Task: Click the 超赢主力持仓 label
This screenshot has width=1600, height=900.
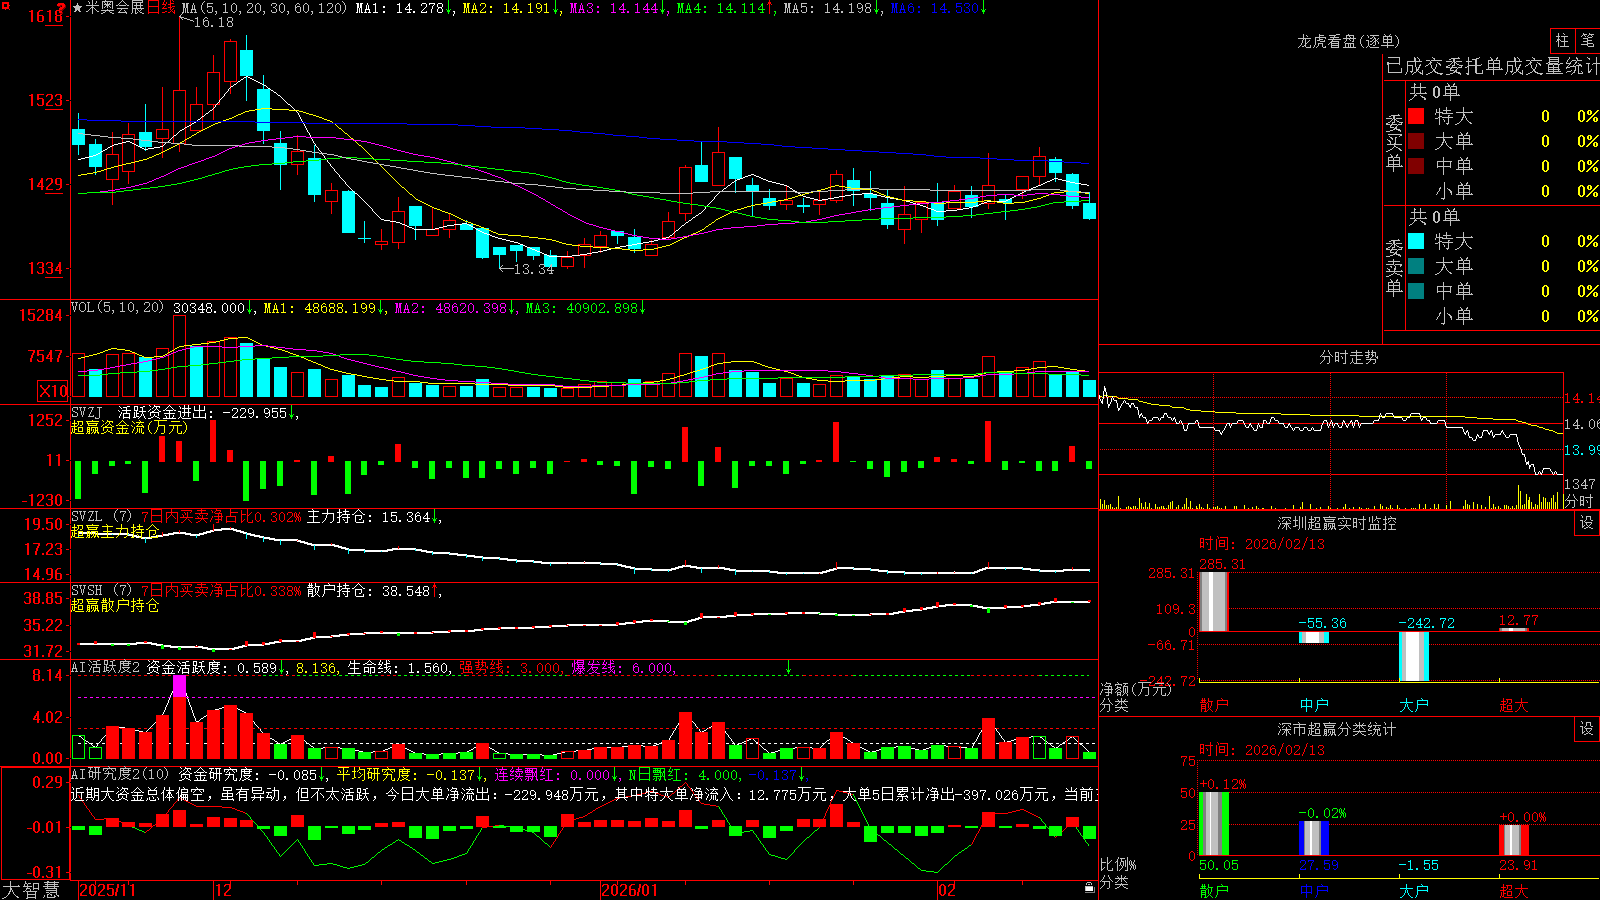Action: 115,531
